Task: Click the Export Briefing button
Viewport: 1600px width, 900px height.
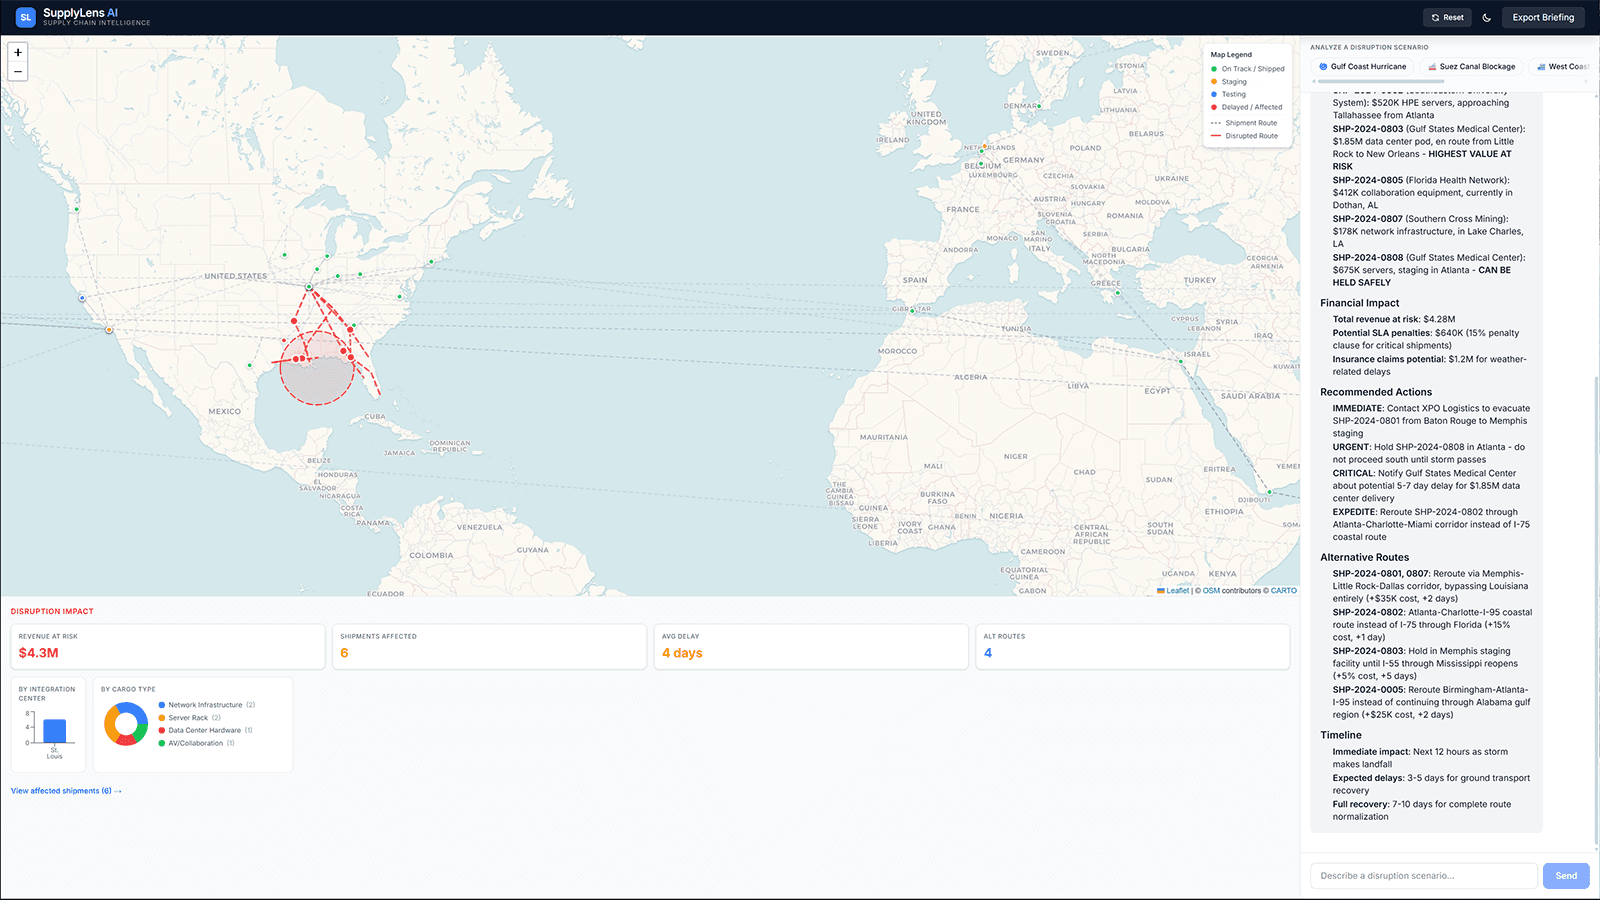Action: click(x=1543, y=17)
